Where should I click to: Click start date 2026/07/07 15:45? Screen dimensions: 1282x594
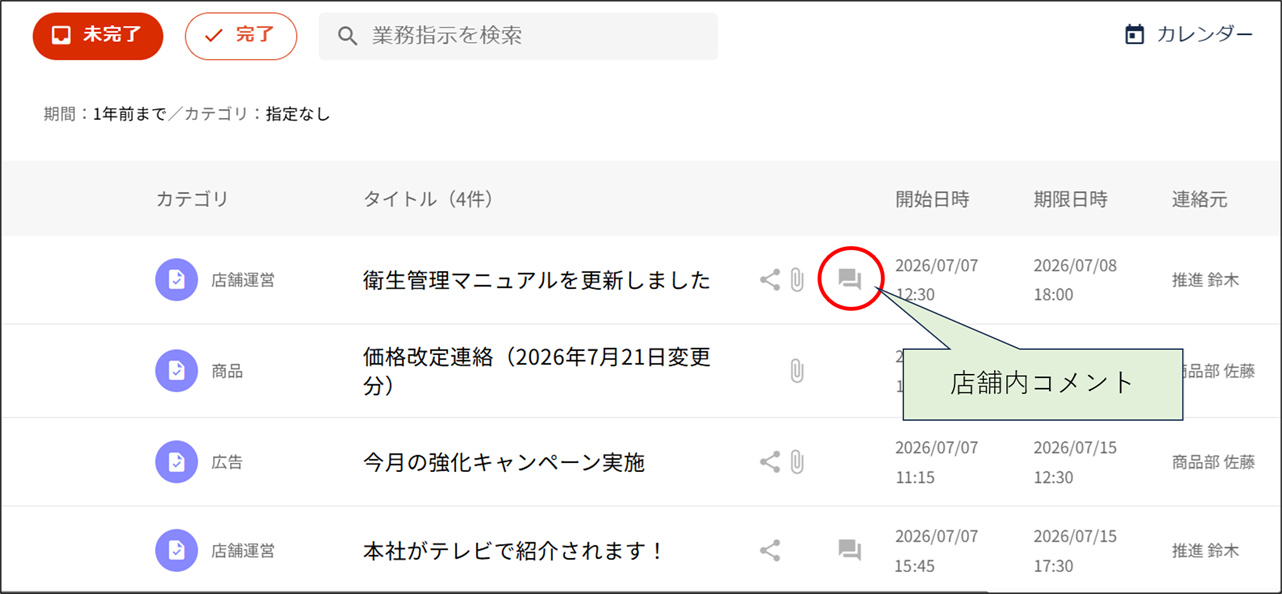pos(936,550)
